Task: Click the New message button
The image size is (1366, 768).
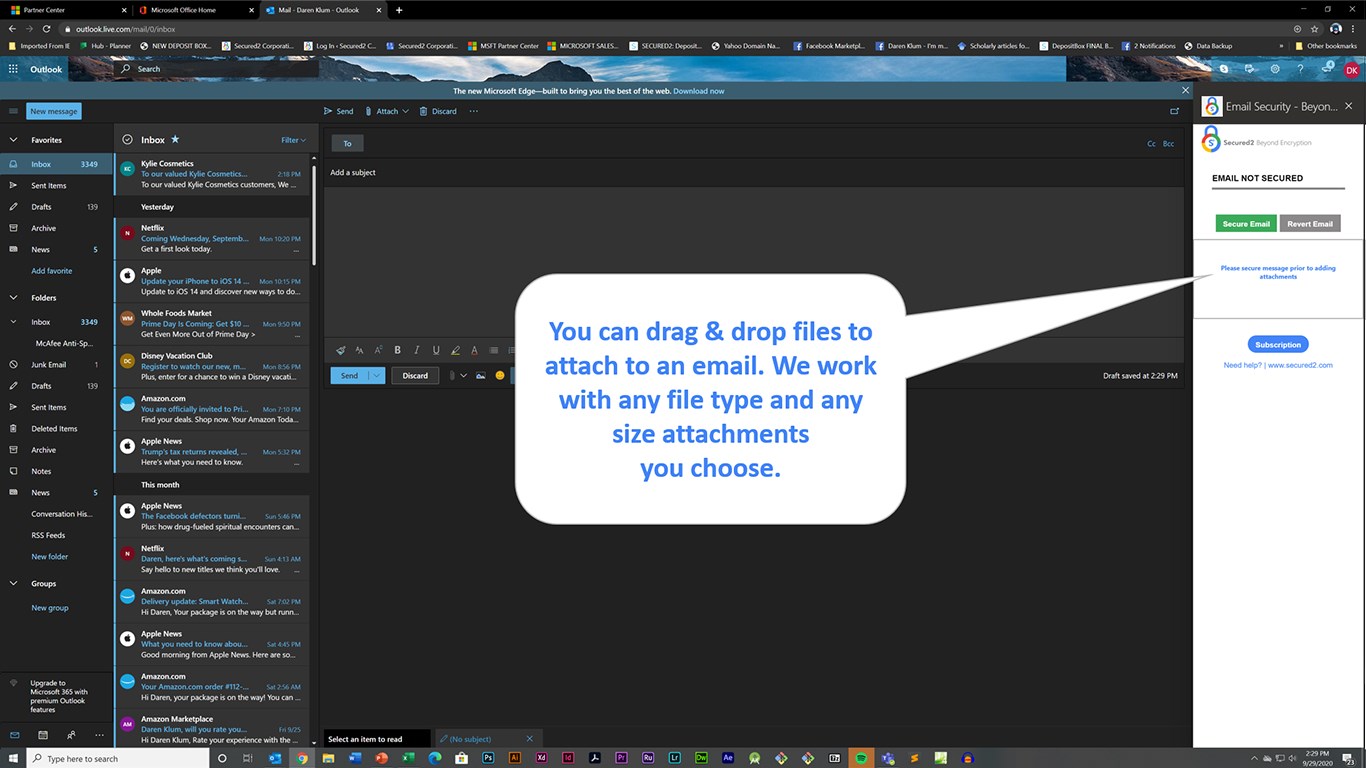Action: point(54,111)
